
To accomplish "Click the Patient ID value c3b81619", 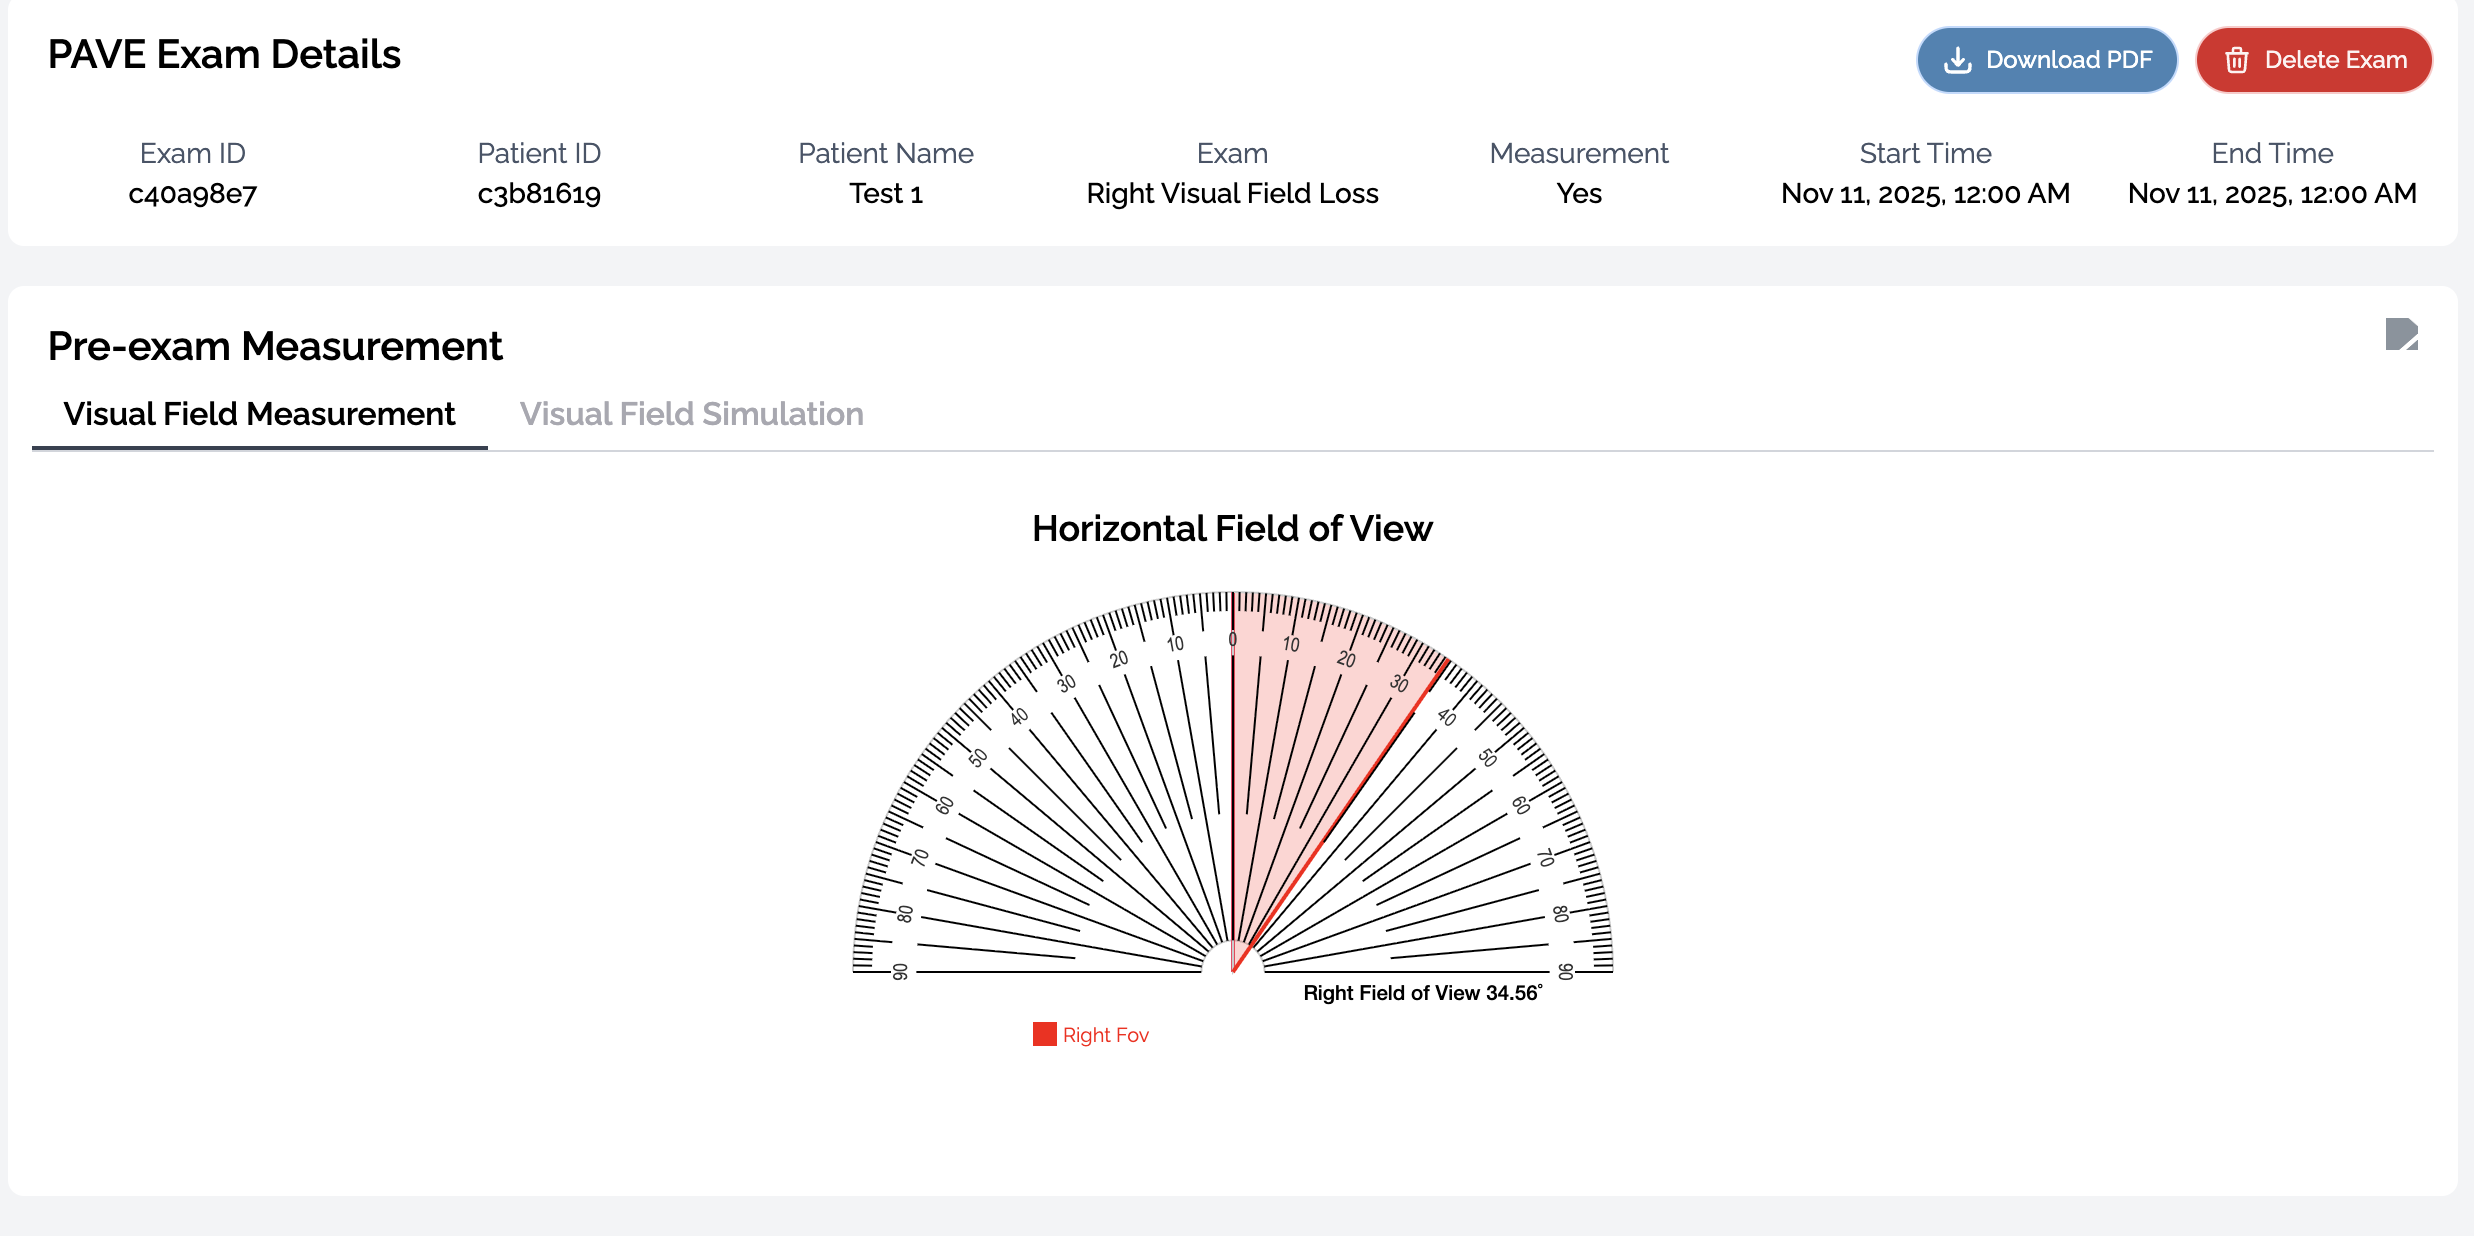I will (539, 193).
